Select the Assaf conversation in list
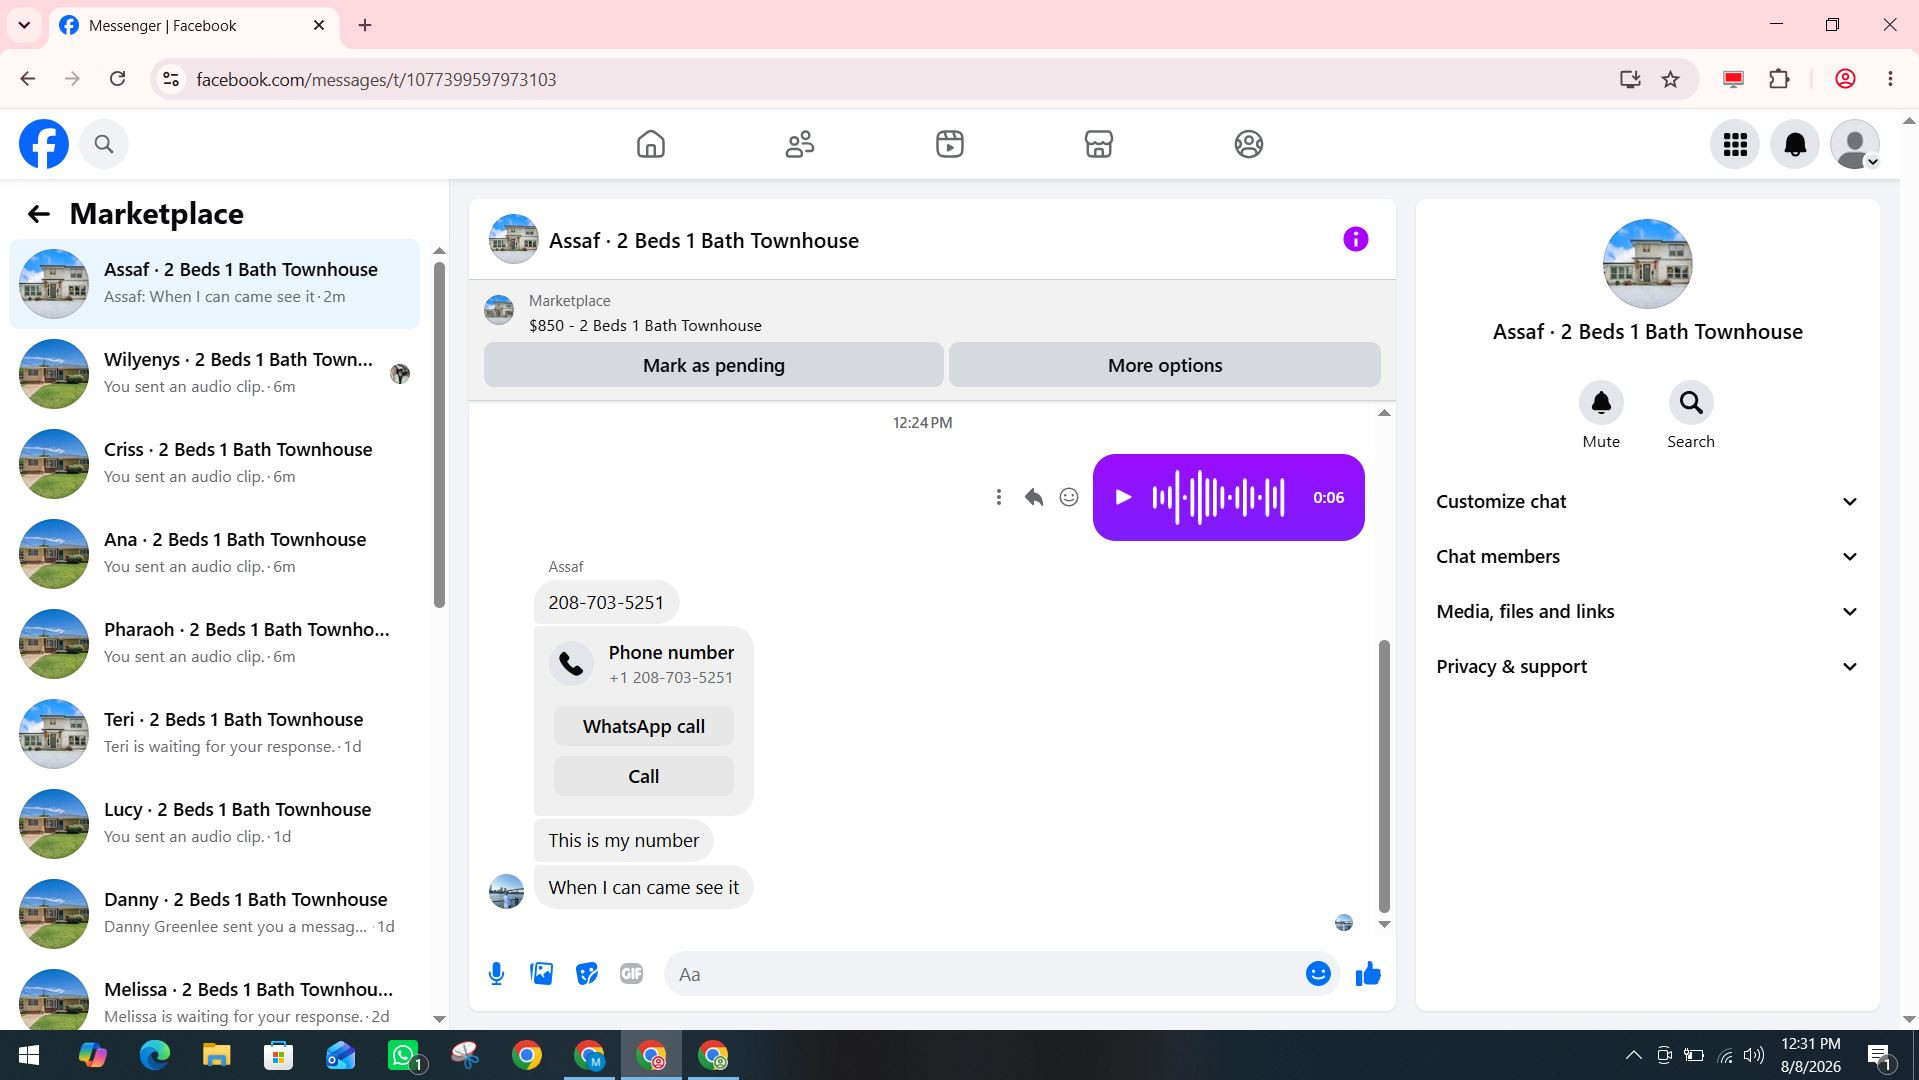The height and width of the screenshot is (1080, 1919). click(x=214, y=284)
